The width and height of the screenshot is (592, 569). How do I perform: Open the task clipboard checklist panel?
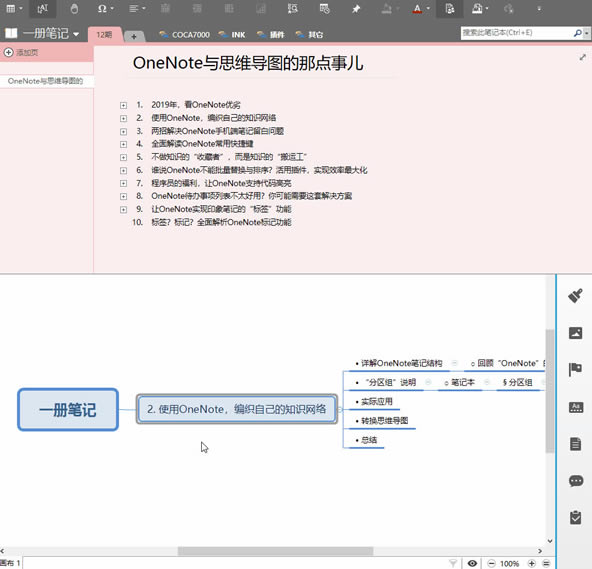pos(576,517)
